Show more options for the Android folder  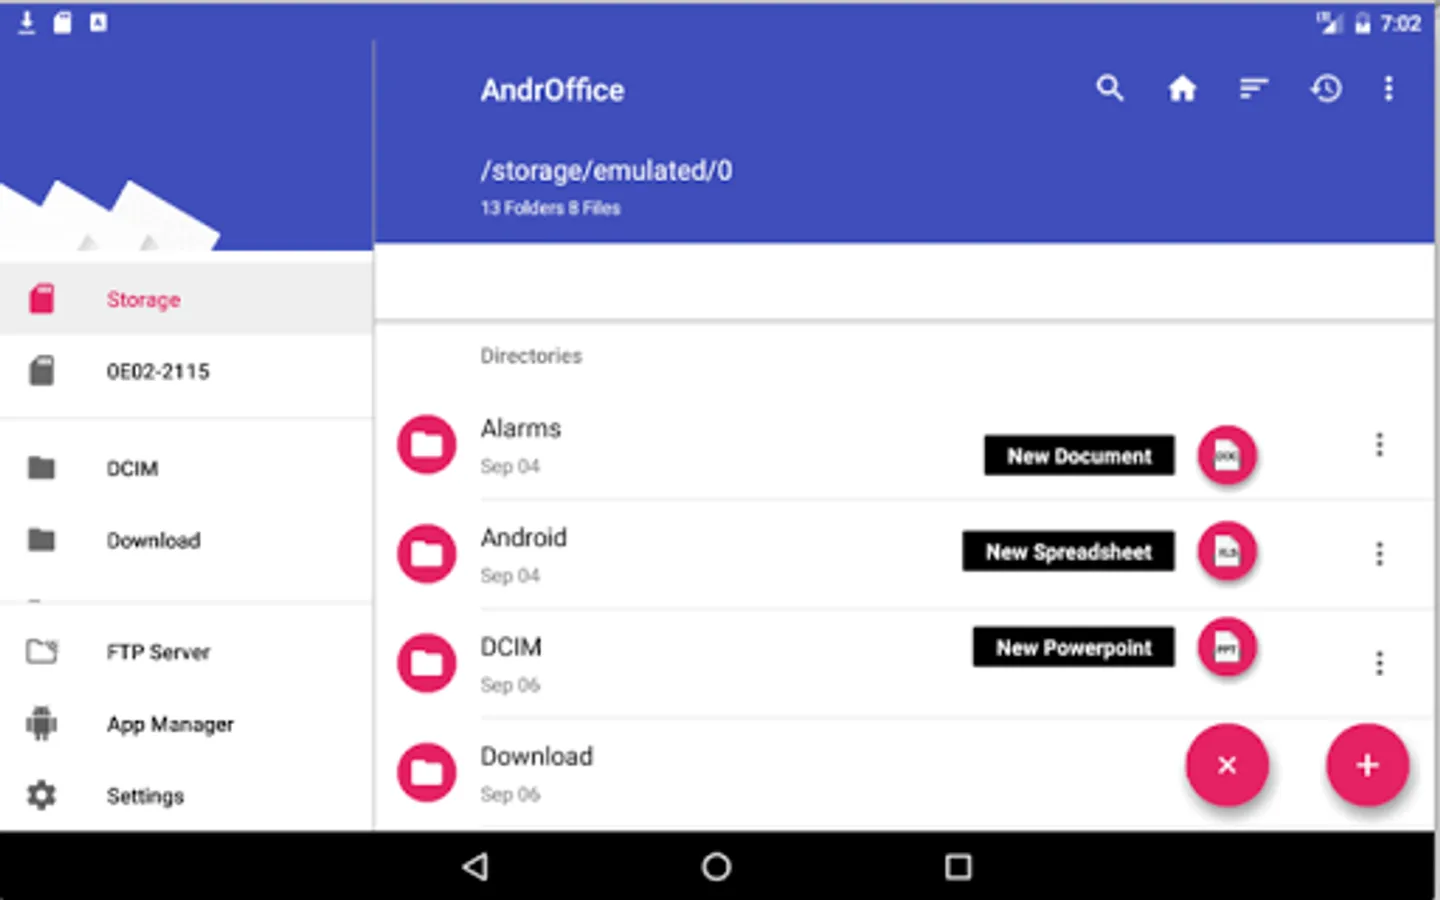[1379, 553]
